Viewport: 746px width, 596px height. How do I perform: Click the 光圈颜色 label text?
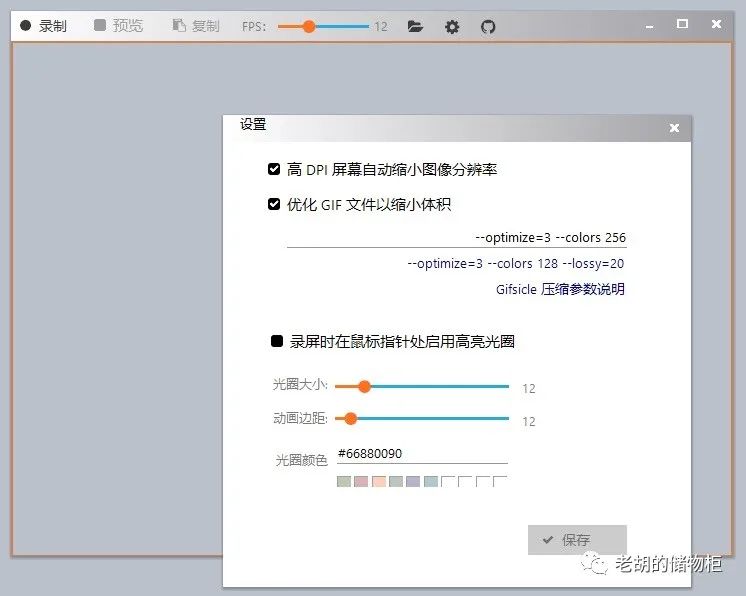pyautogui.click(x=301, y=460)
